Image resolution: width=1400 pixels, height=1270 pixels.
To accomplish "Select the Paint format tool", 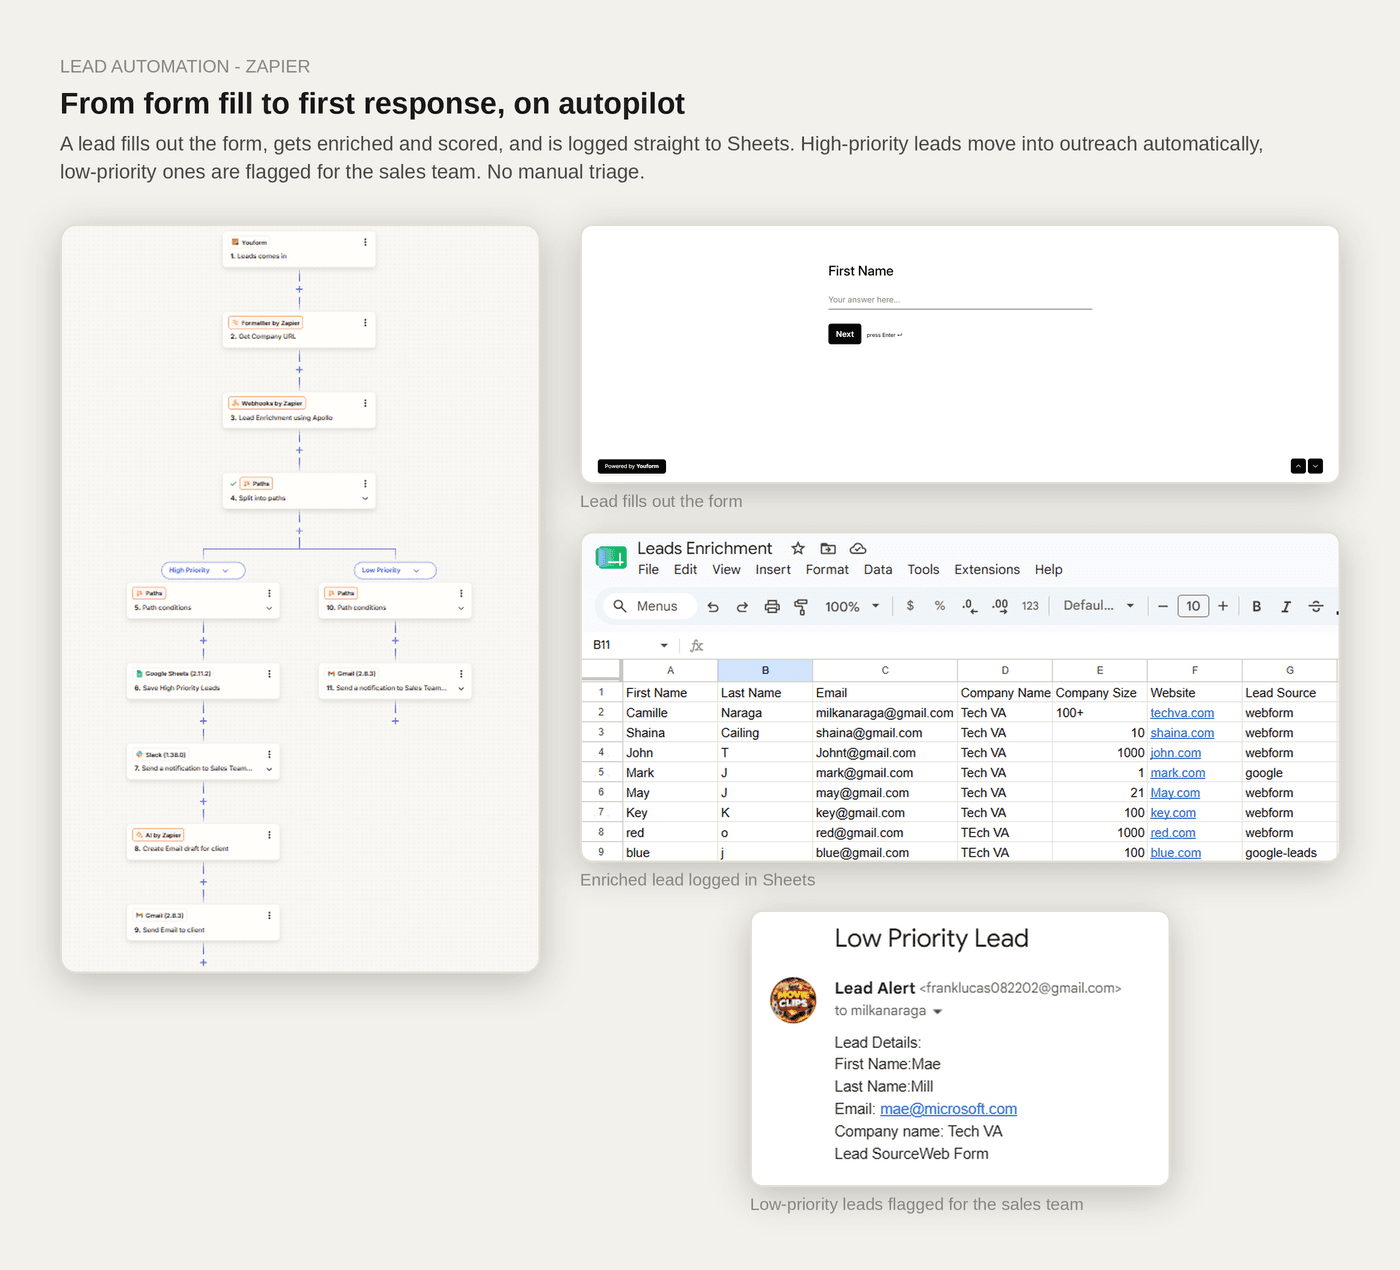I will tap(801, 606).
